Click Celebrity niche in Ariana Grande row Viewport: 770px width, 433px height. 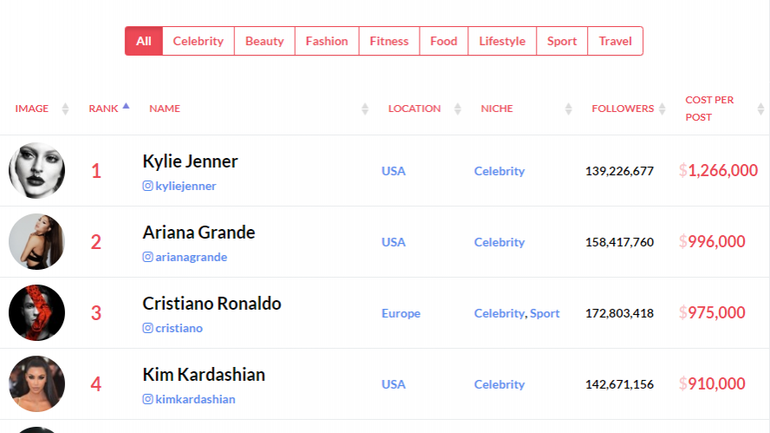pos(499,243)
